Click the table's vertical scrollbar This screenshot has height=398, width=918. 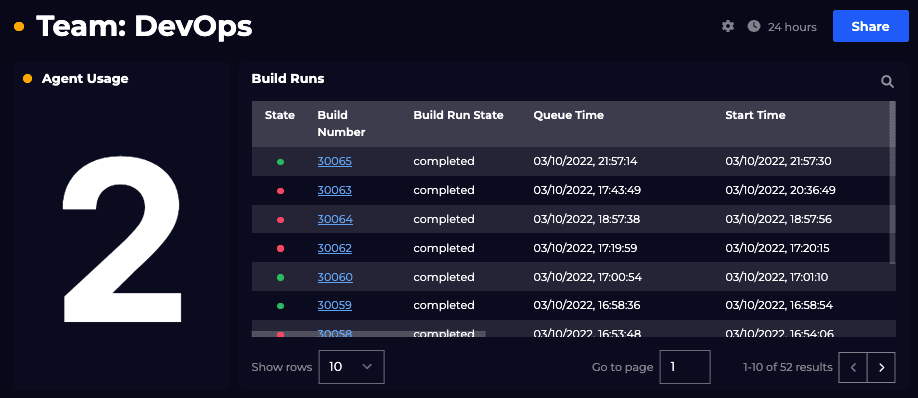pyautogui.click(x=892, y=183)
